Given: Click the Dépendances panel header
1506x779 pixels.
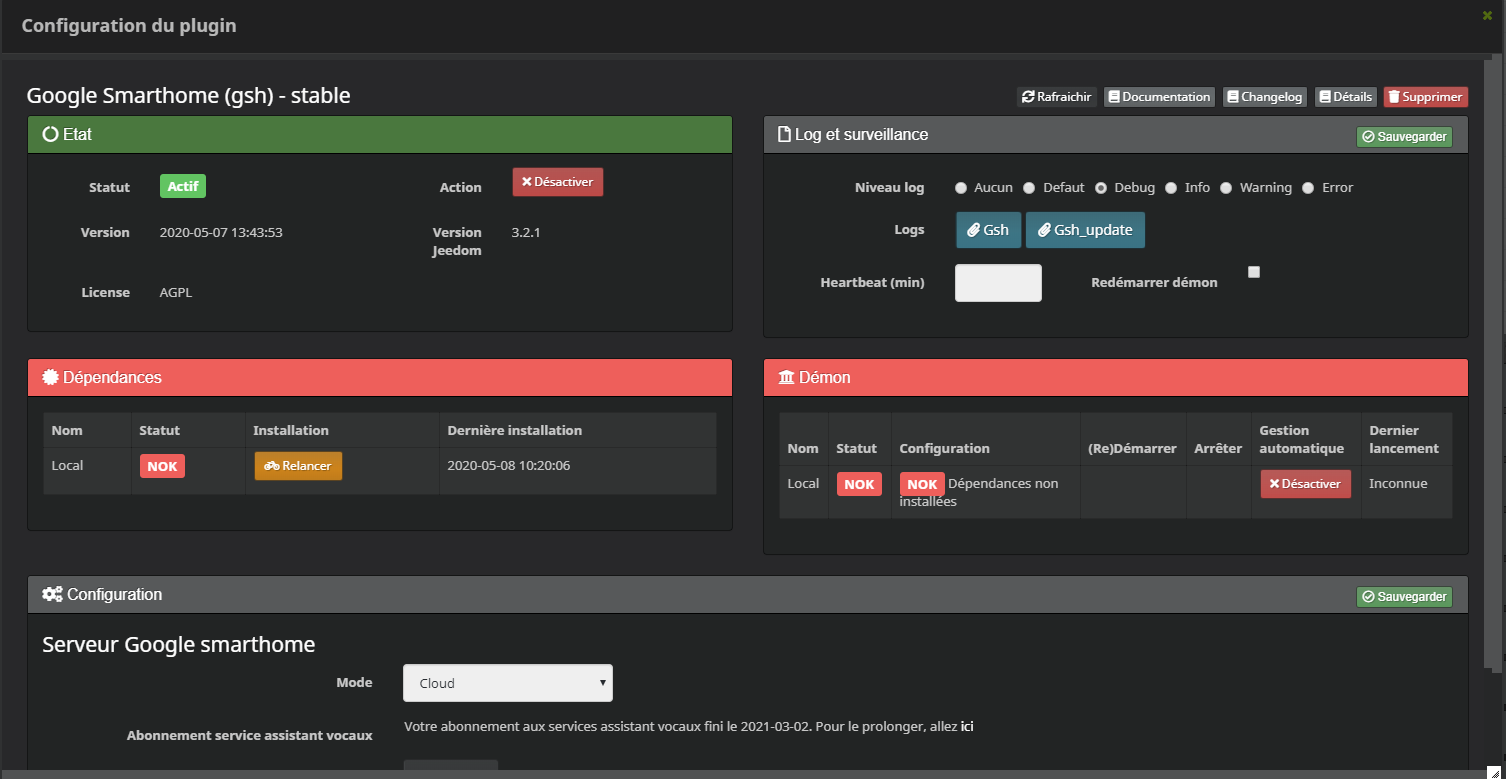Looking at the screenshot, I should 380,378.
